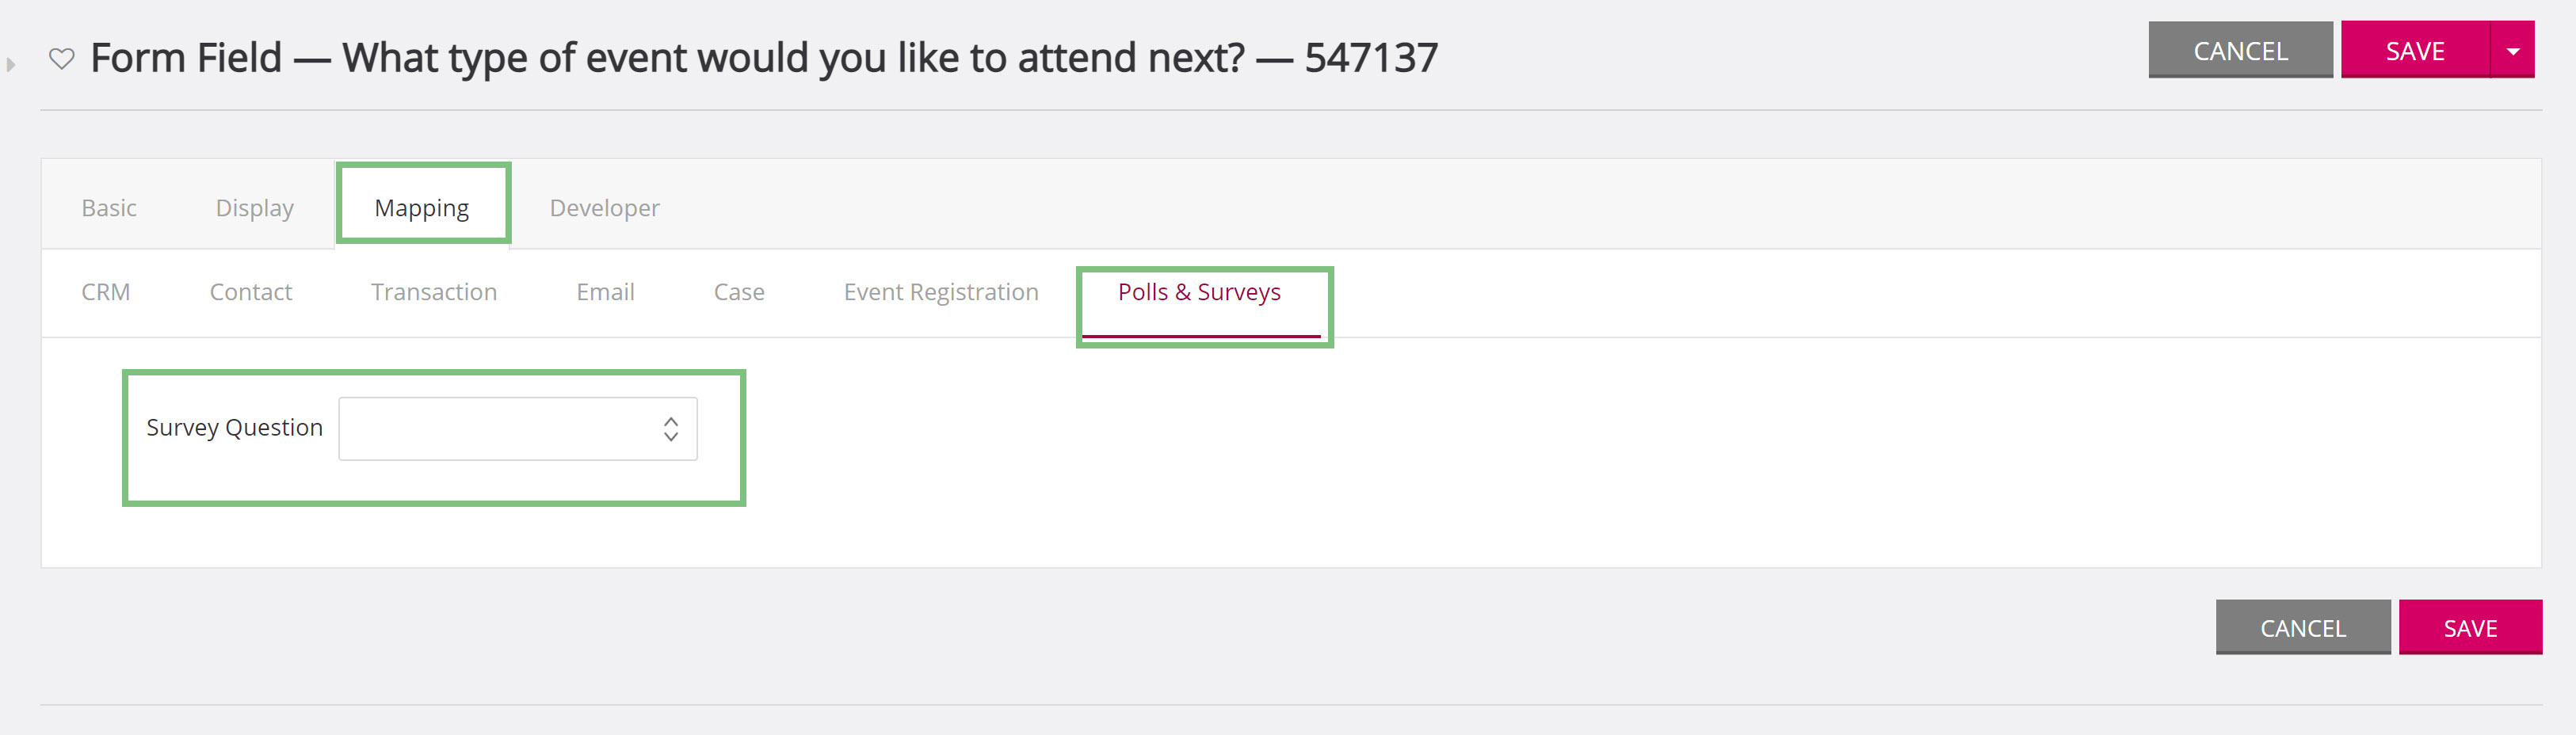Click the heart favorite icon
Image resolution: width=2576 pixels, height=735 pixels.
coord(62,59)
